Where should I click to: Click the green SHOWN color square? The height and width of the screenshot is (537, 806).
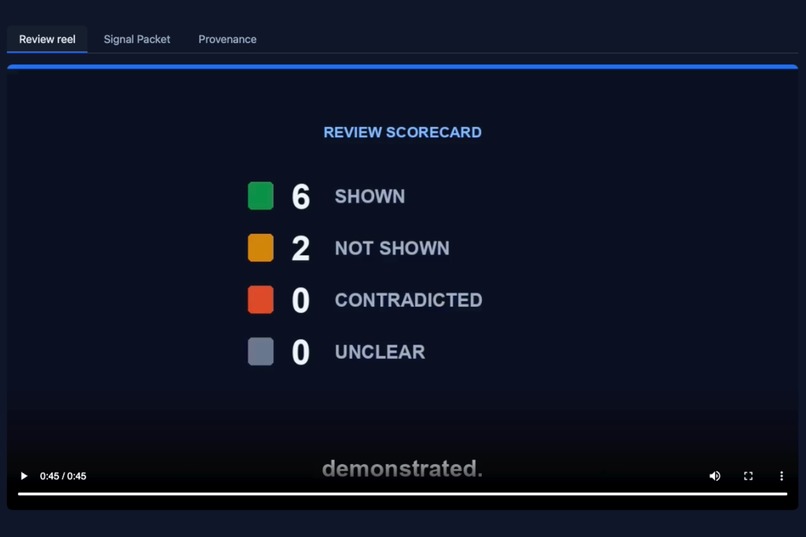(261, 196)
